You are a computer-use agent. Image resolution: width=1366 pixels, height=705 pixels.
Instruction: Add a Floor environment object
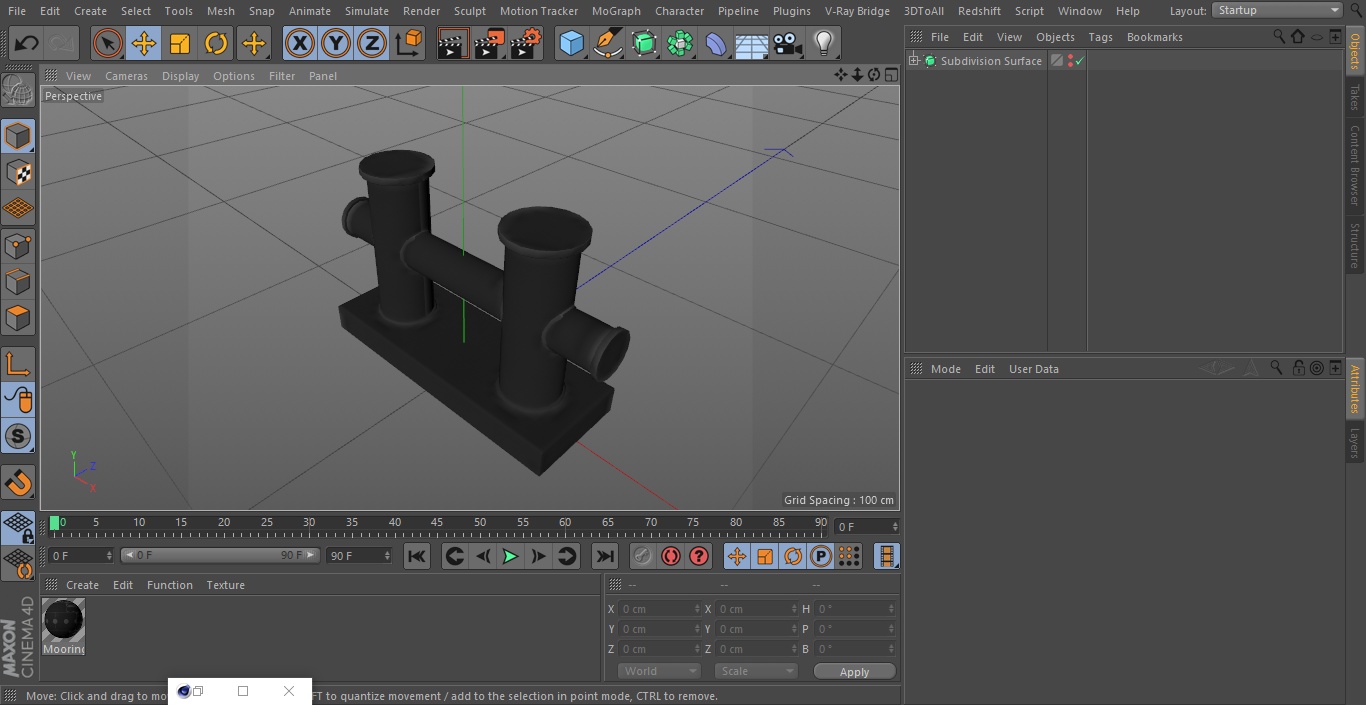coord(752,44)
